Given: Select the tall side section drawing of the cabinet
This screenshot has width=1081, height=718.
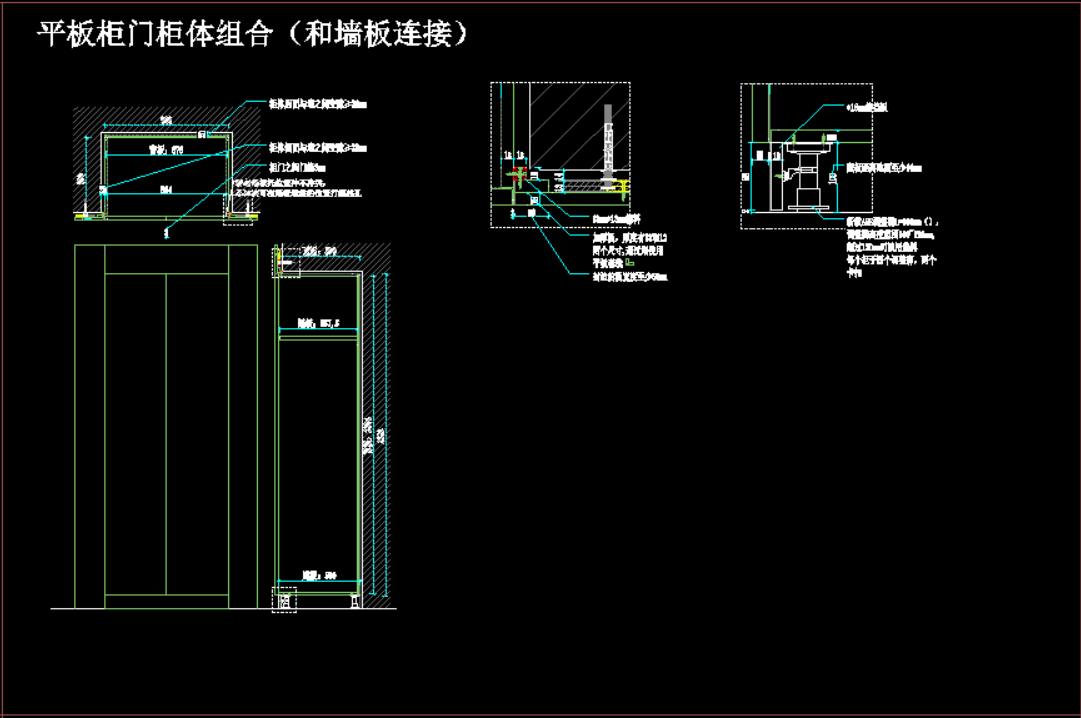Looking at the screenshot, I should coord(332,427).
